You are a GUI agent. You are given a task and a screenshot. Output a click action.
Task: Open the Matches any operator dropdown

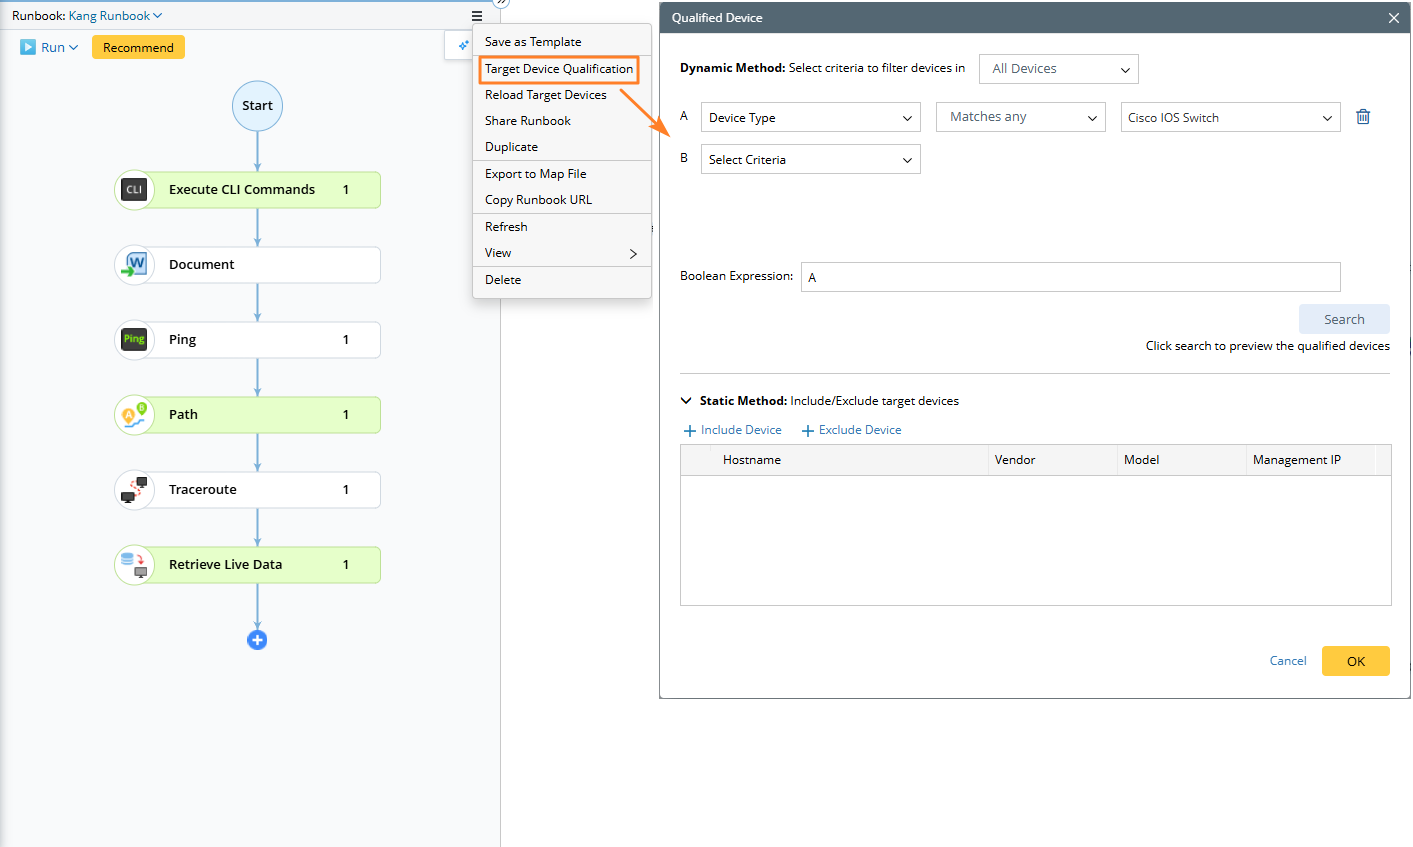point(1021,118)
